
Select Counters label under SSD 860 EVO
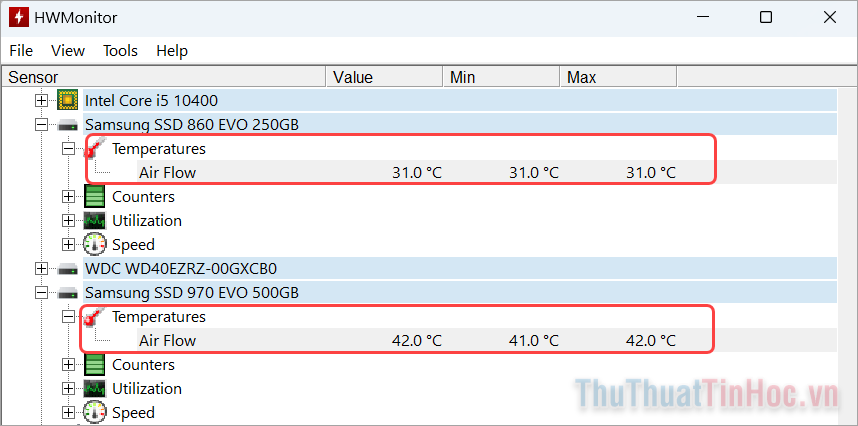(143, 197)
